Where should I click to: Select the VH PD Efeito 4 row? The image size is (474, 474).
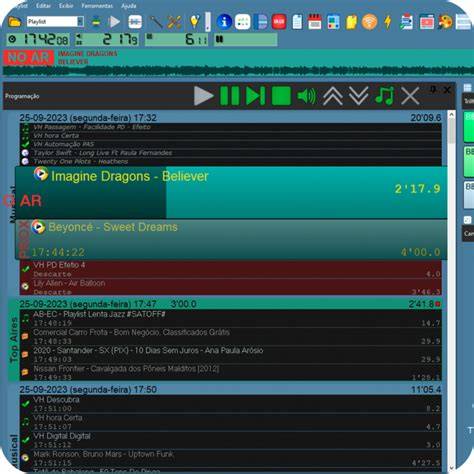tap(231, 269)
